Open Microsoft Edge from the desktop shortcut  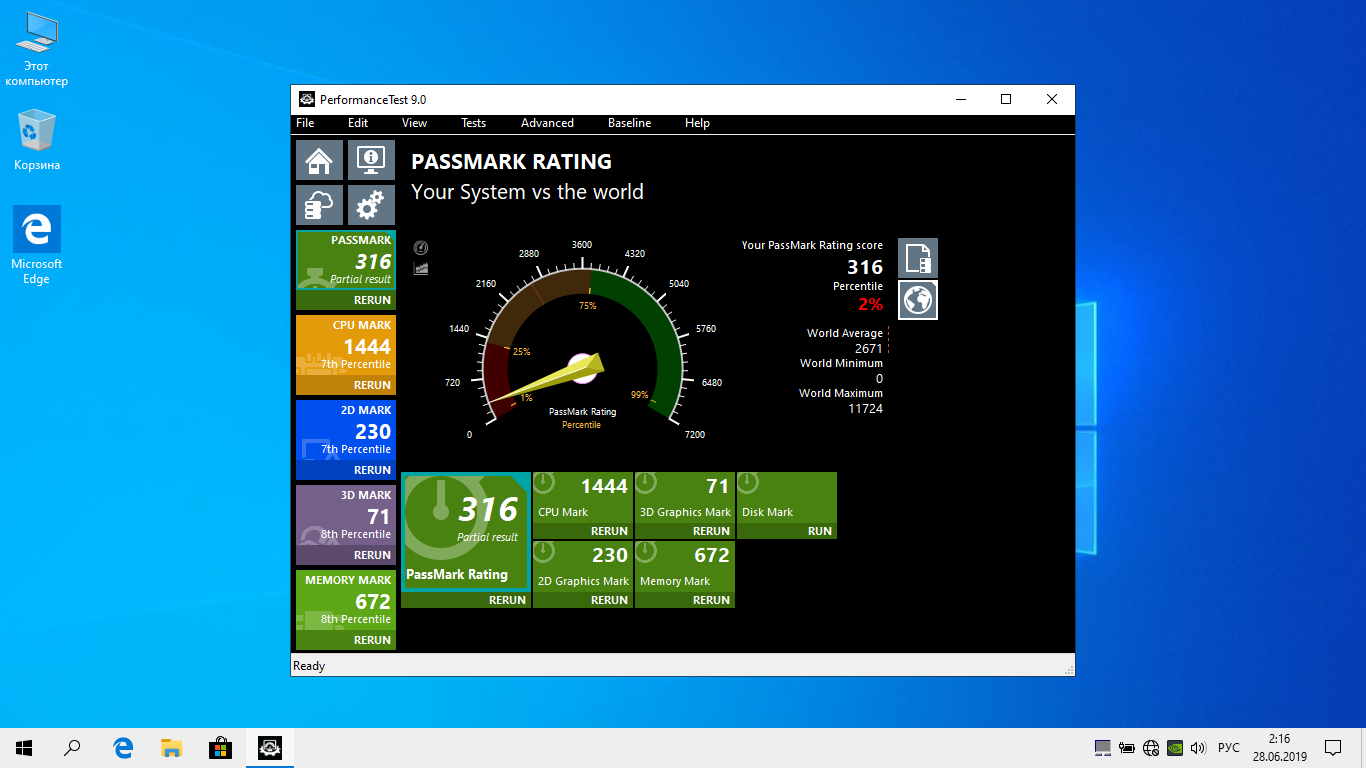pos(37,245)
